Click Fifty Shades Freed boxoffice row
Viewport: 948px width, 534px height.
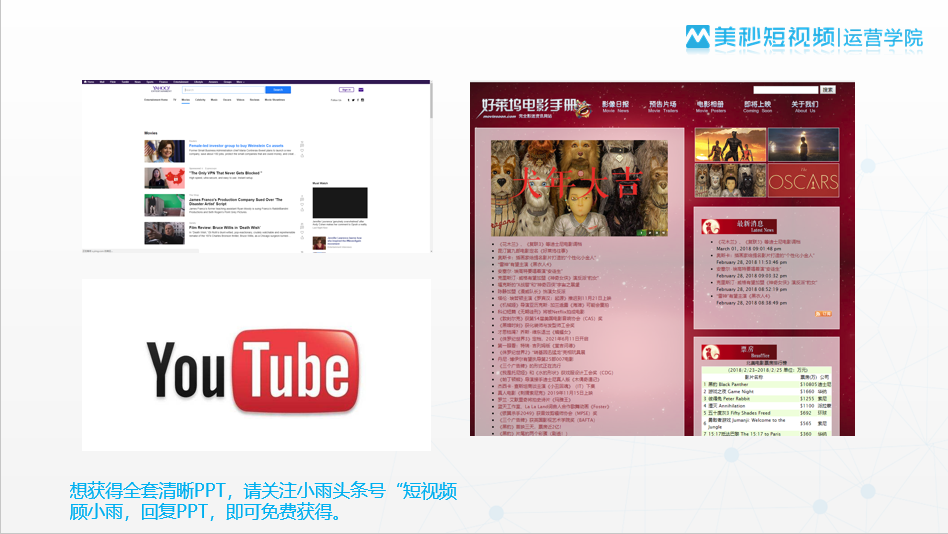767,413
